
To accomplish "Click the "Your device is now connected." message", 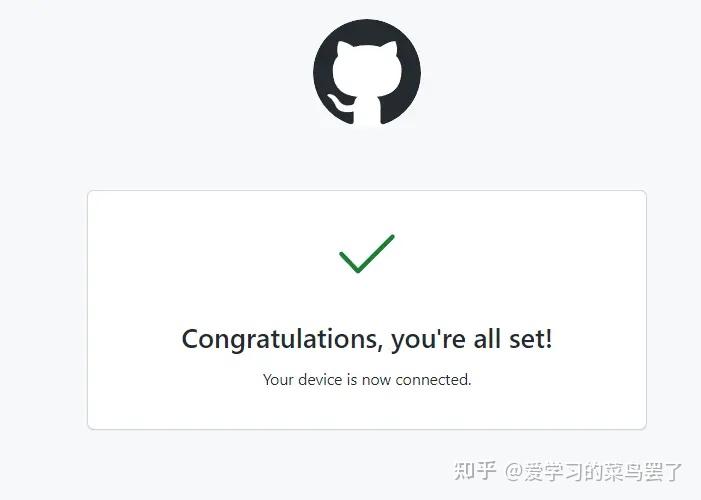I will tap(367, 380).
